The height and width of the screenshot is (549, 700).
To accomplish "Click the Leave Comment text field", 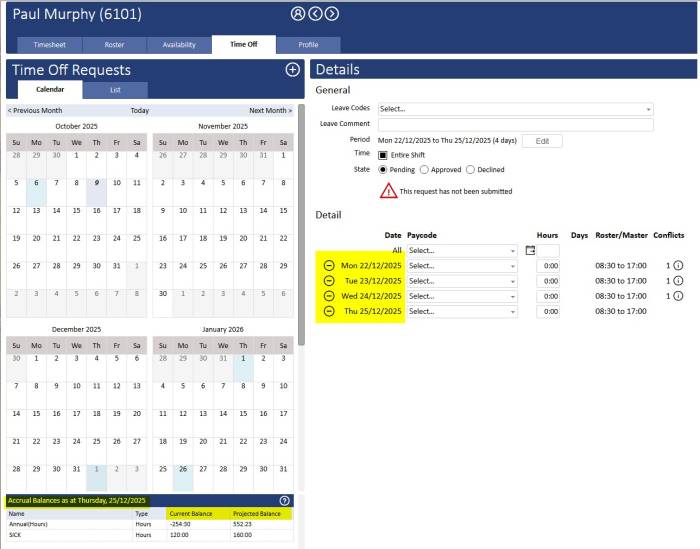I will click(x=515, y=125).
